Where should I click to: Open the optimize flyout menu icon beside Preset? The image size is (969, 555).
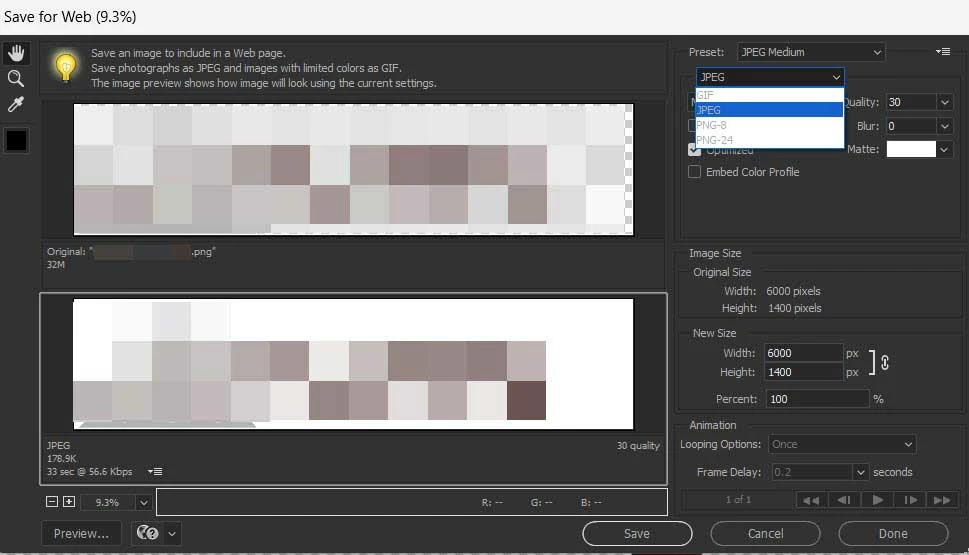click(943, 52)
